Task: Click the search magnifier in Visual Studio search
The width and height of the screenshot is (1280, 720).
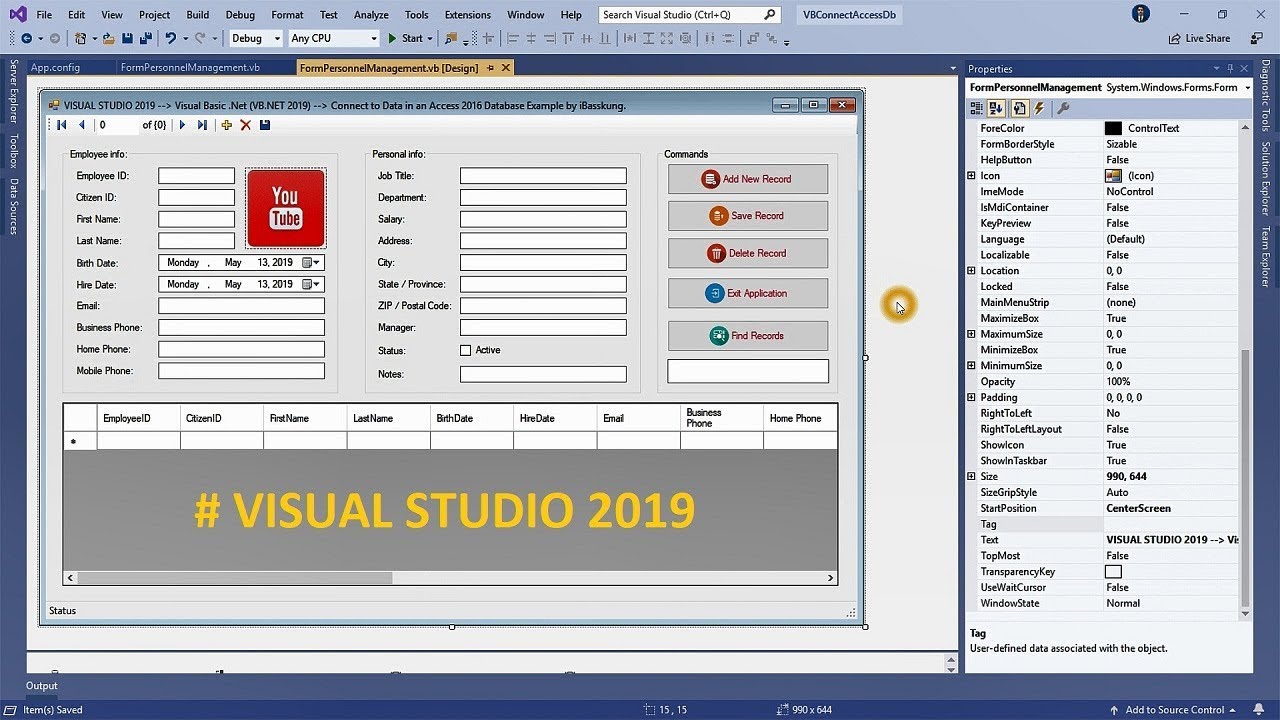Action: point(769,15)
